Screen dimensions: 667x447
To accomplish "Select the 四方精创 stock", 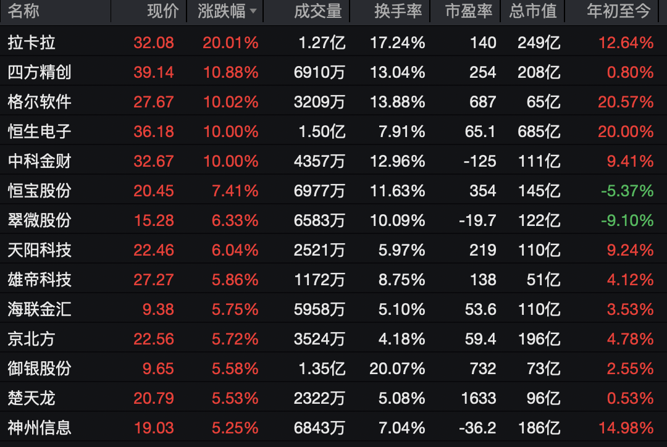I will [40, 72].
